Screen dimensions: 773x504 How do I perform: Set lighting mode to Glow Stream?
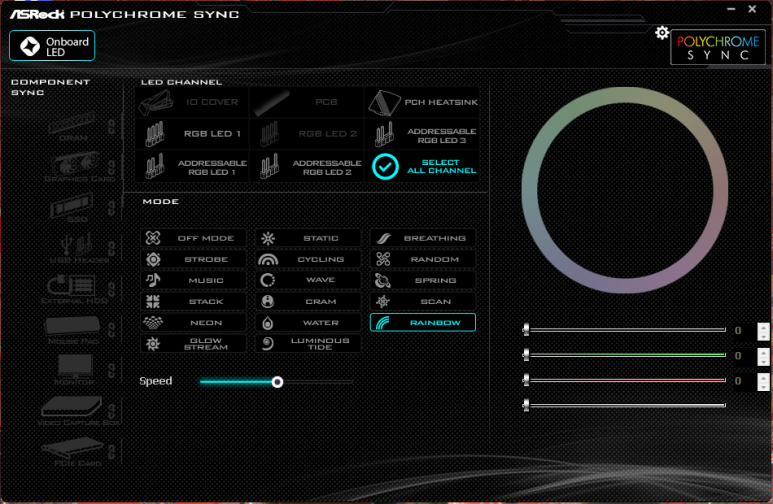pyautogui.click(x=193, y=344)
